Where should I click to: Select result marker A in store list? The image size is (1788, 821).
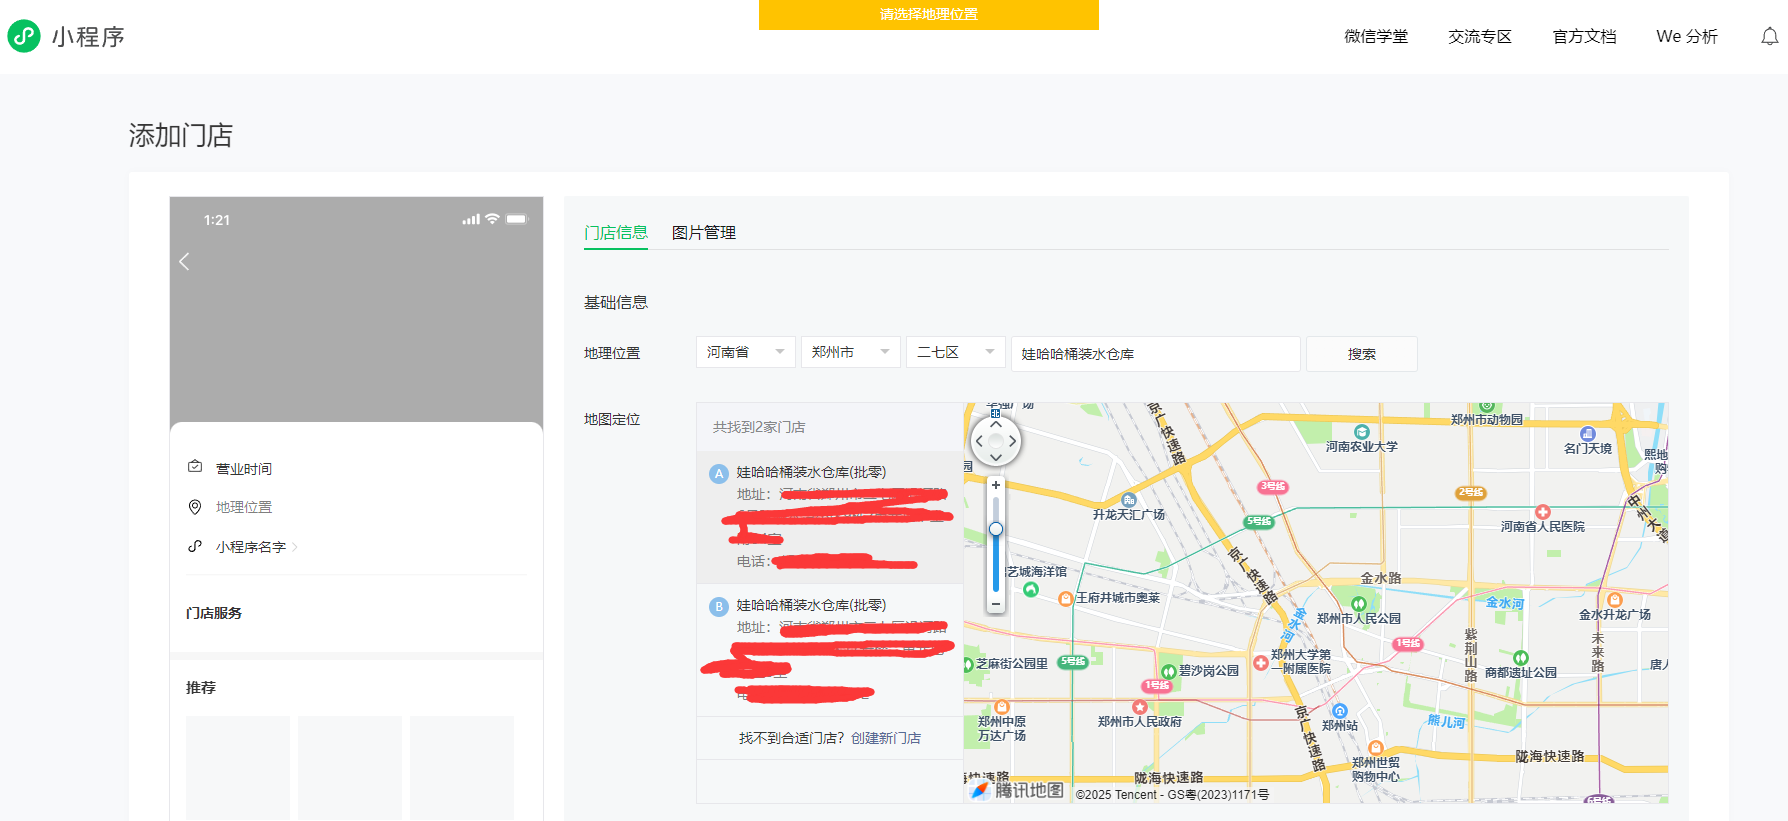coord(719,474)
